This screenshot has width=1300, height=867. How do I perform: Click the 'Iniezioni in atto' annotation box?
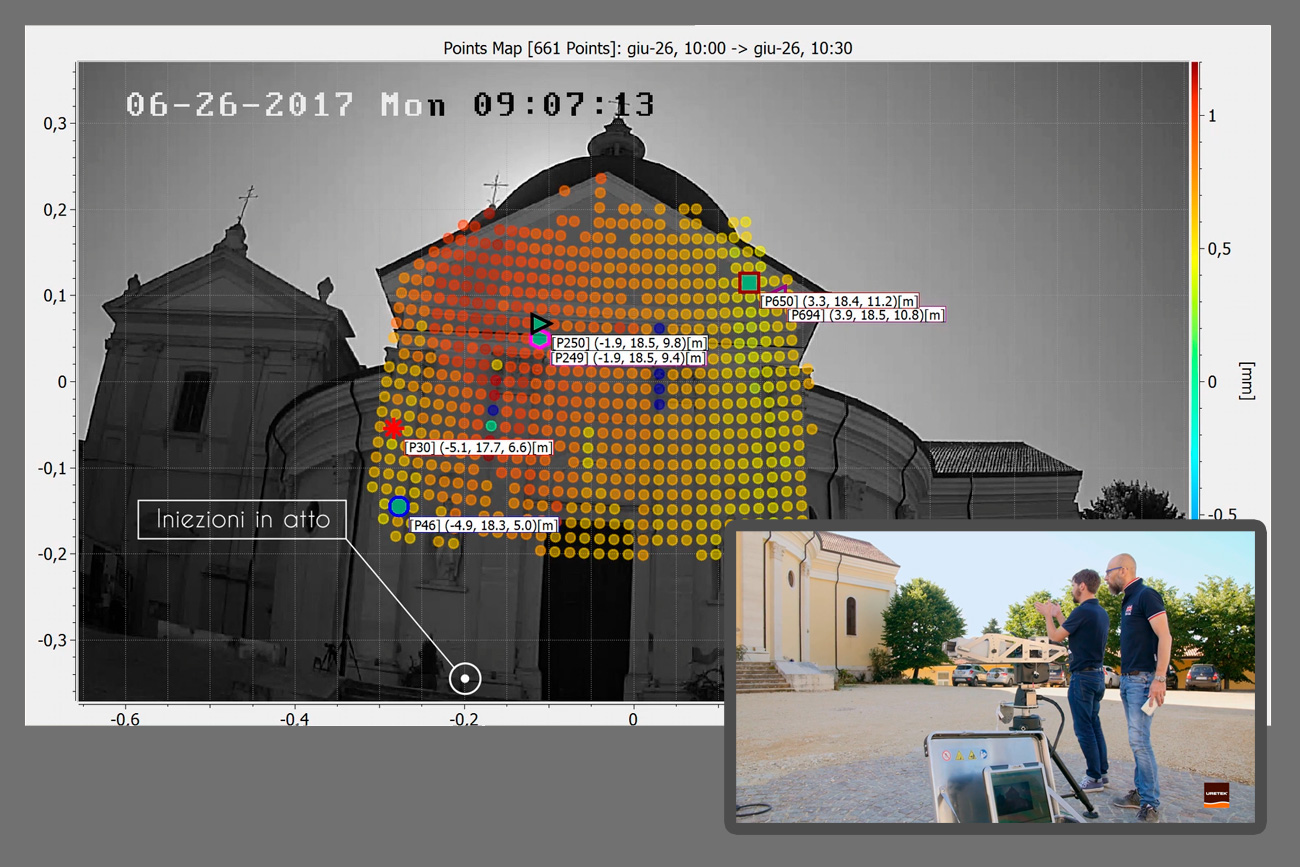(x=242, y=520)
